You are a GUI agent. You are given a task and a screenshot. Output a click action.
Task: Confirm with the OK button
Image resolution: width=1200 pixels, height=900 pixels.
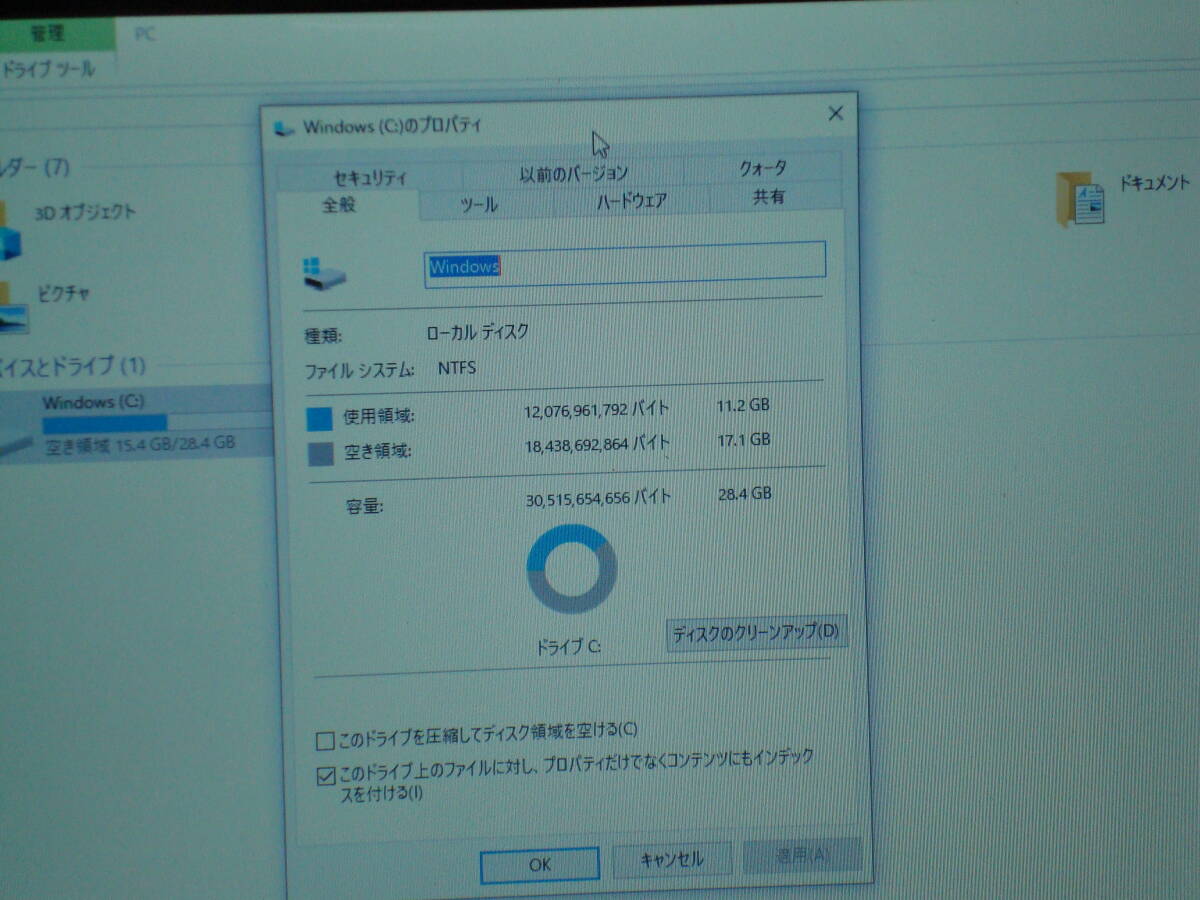tap(540, 865)
